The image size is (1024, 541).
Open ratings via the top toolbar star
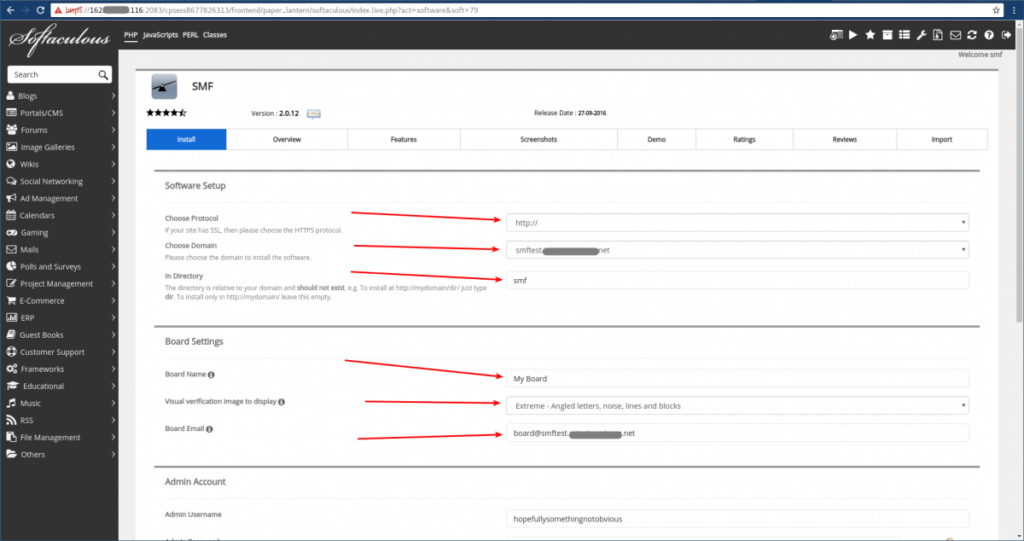click(870, 35)
